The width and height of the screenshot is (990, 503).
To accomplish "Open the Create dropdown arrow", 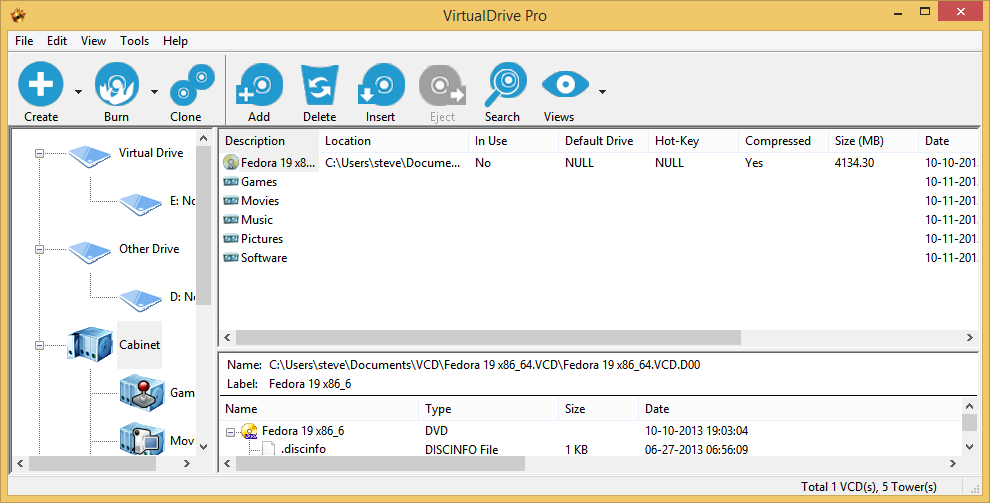I will coord(78,92).
